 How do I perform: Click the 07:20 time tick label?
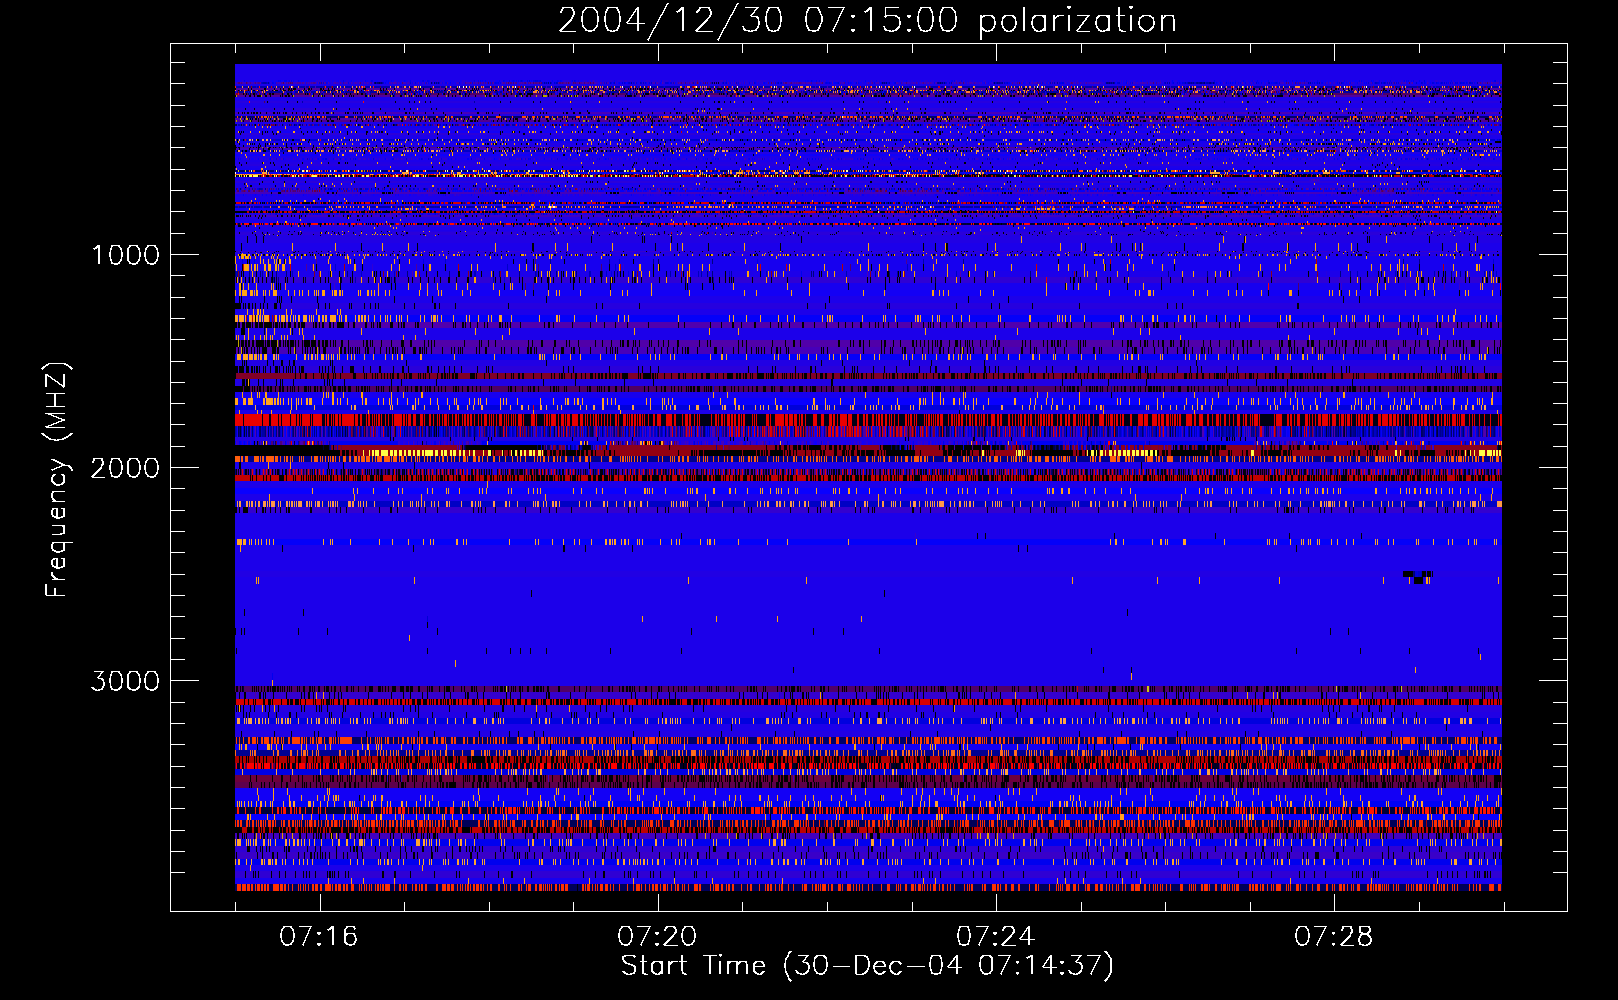(x=657, y=937)
